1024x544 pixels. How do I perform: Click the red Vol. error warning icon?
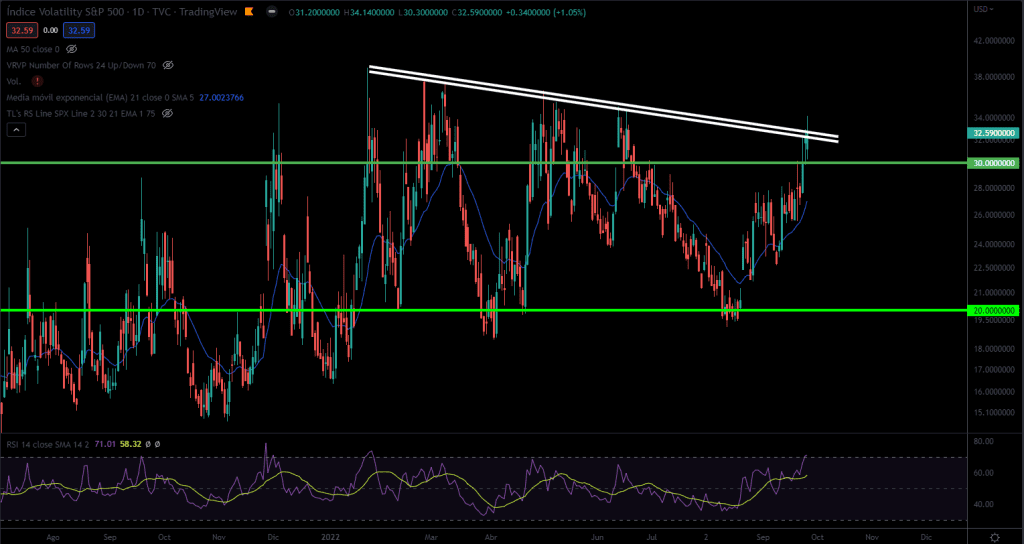(x=37, y=82)
